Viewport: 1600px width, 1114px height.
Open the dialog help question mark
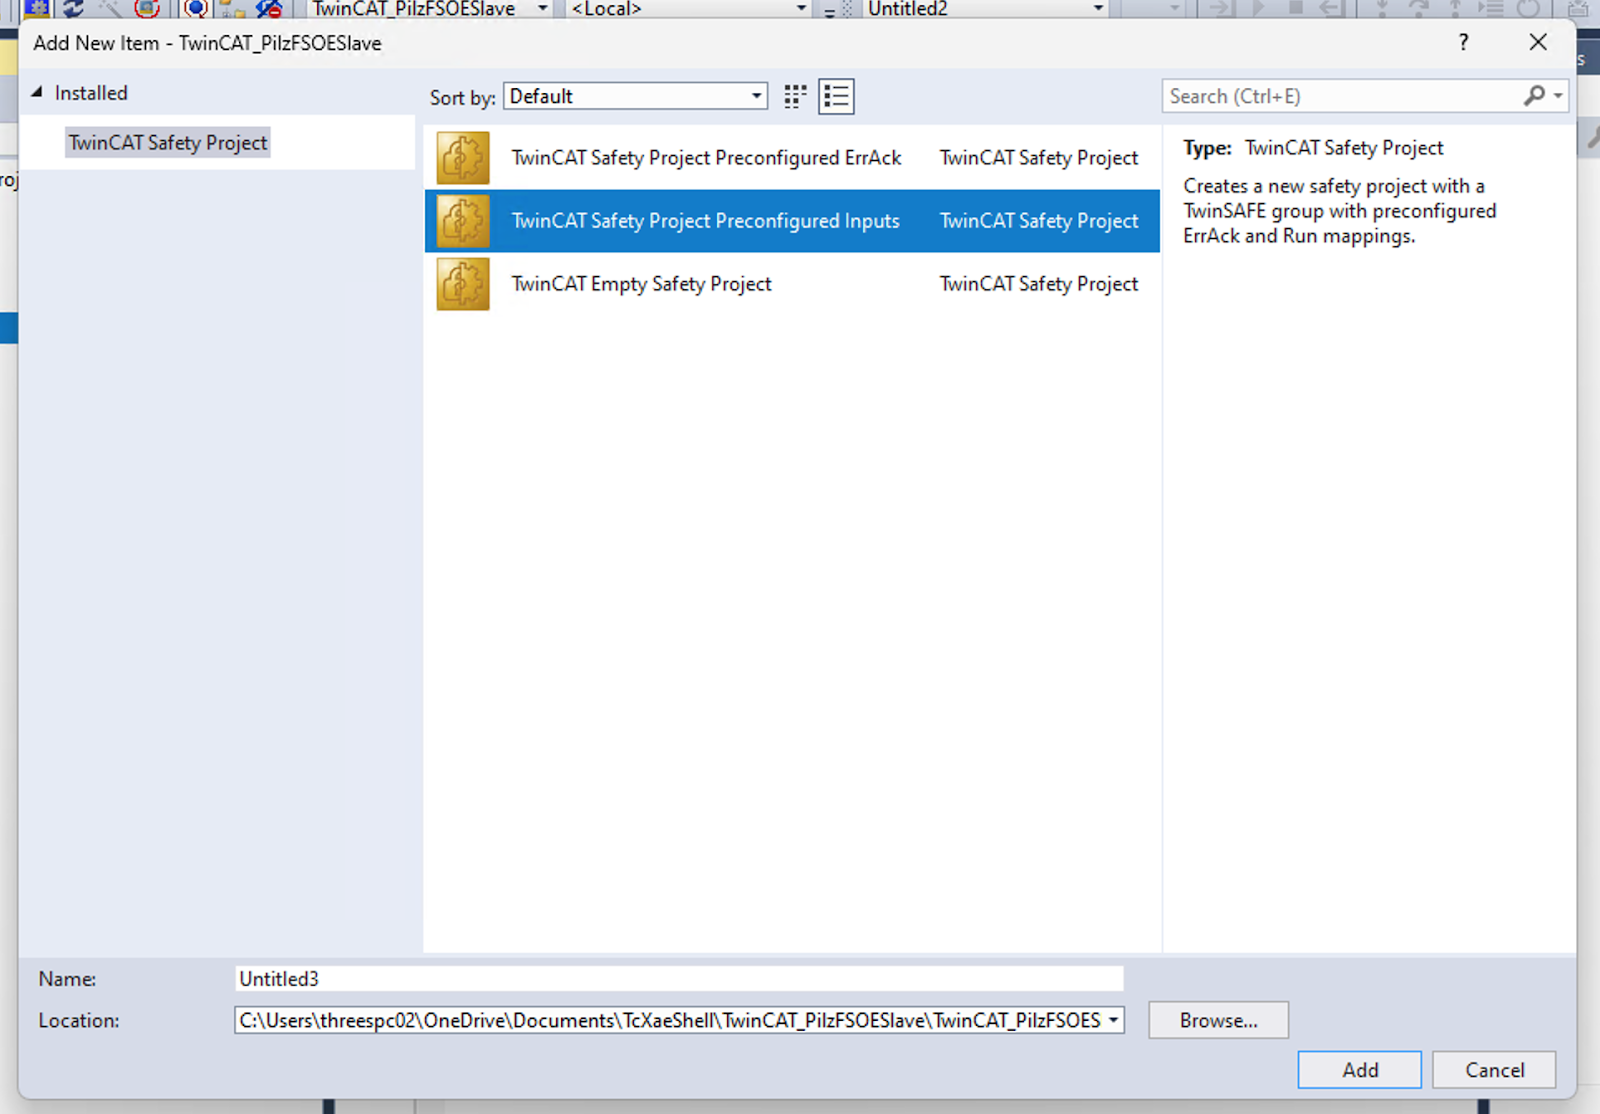(1463, 42)
